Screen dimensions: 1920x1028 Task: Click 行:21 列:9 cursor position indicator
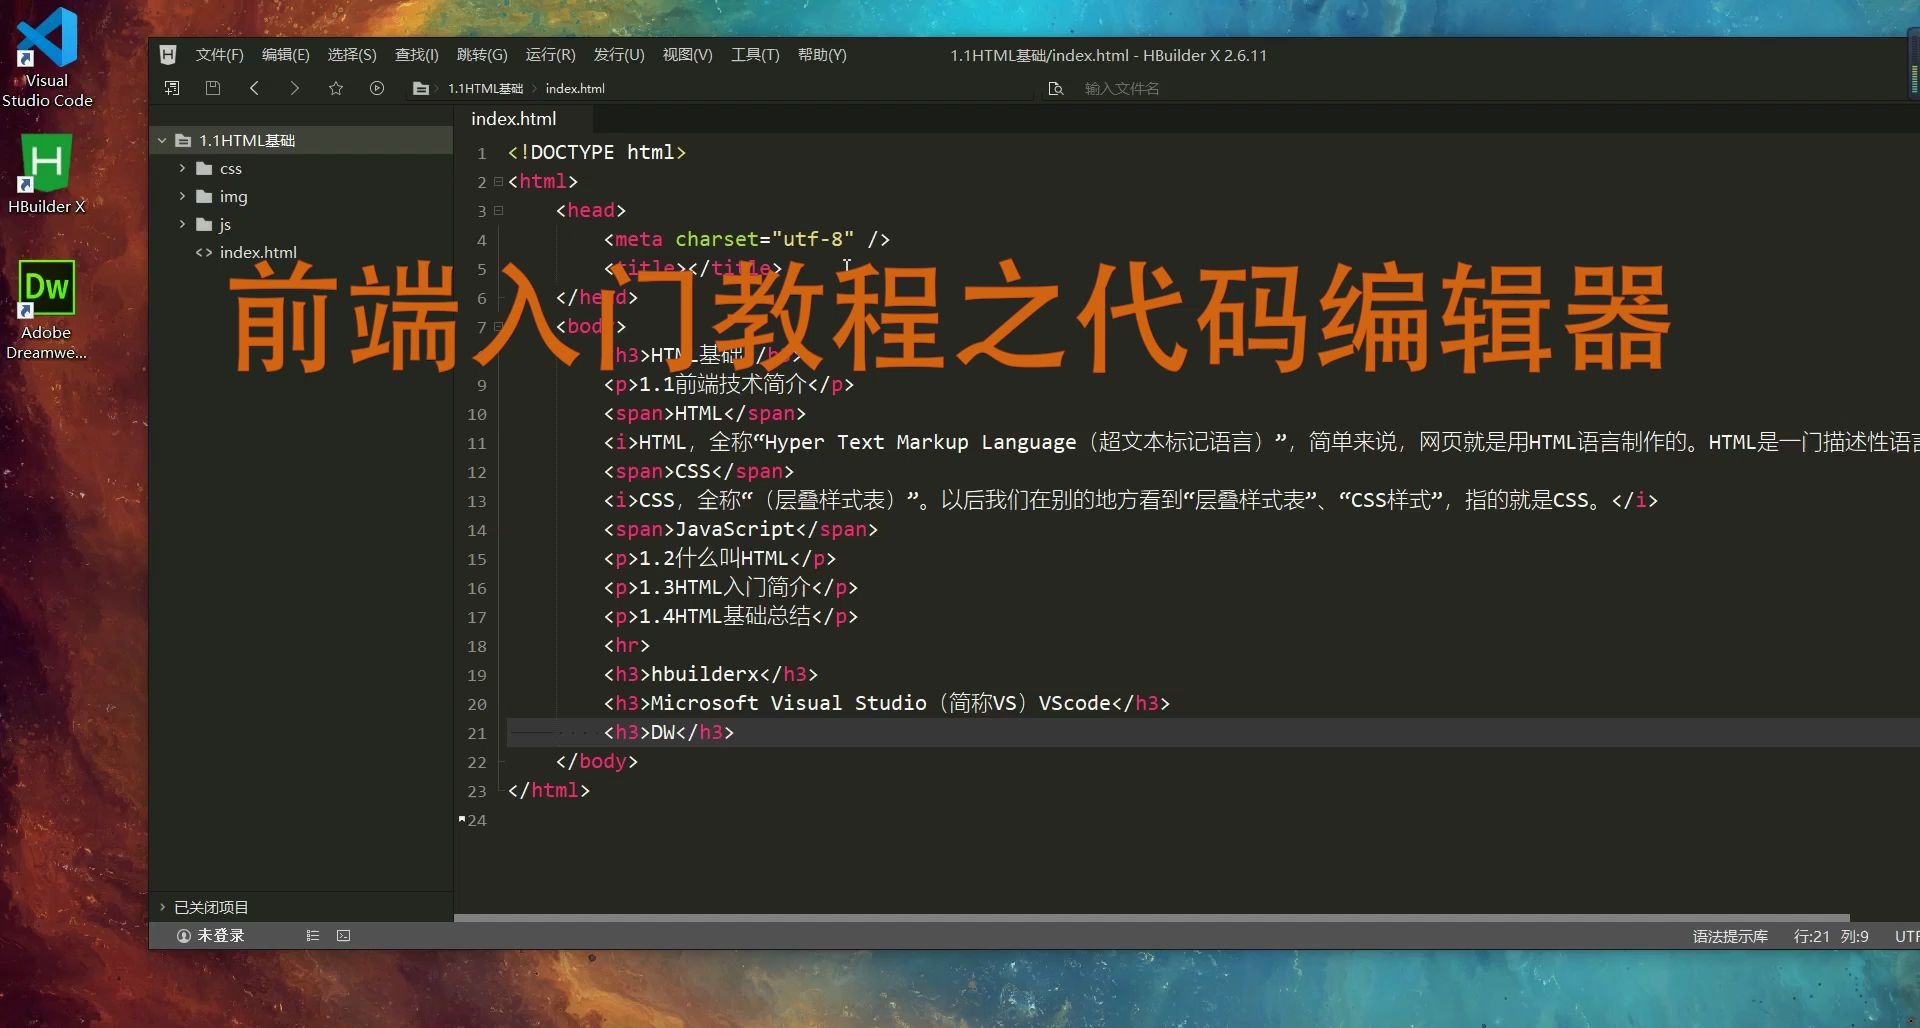1831,937
